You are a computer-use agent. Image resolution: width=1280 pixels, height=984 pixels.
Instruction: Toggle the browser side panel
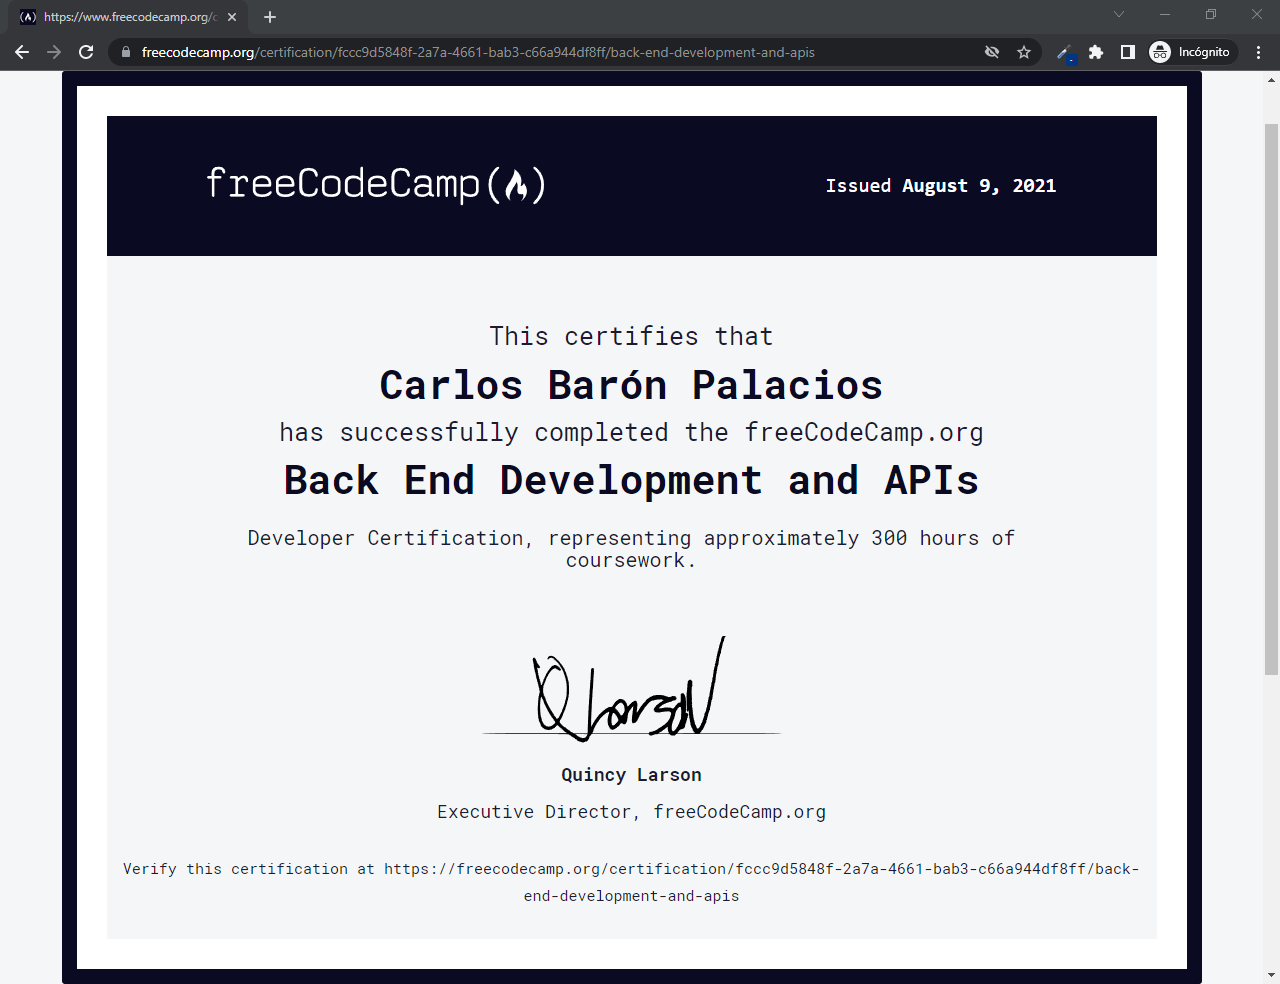click(1128, 52)
